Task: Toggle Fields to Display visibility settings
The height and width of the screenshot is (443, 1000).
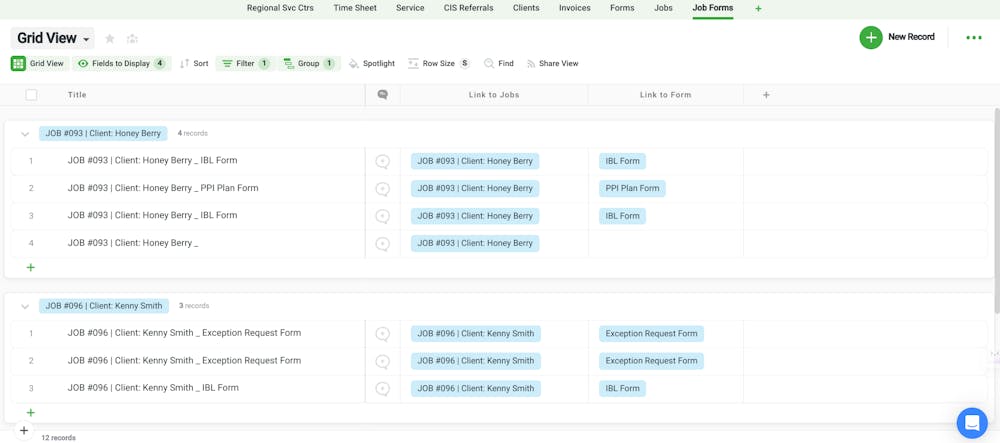Action: click(x=121, y=64)
